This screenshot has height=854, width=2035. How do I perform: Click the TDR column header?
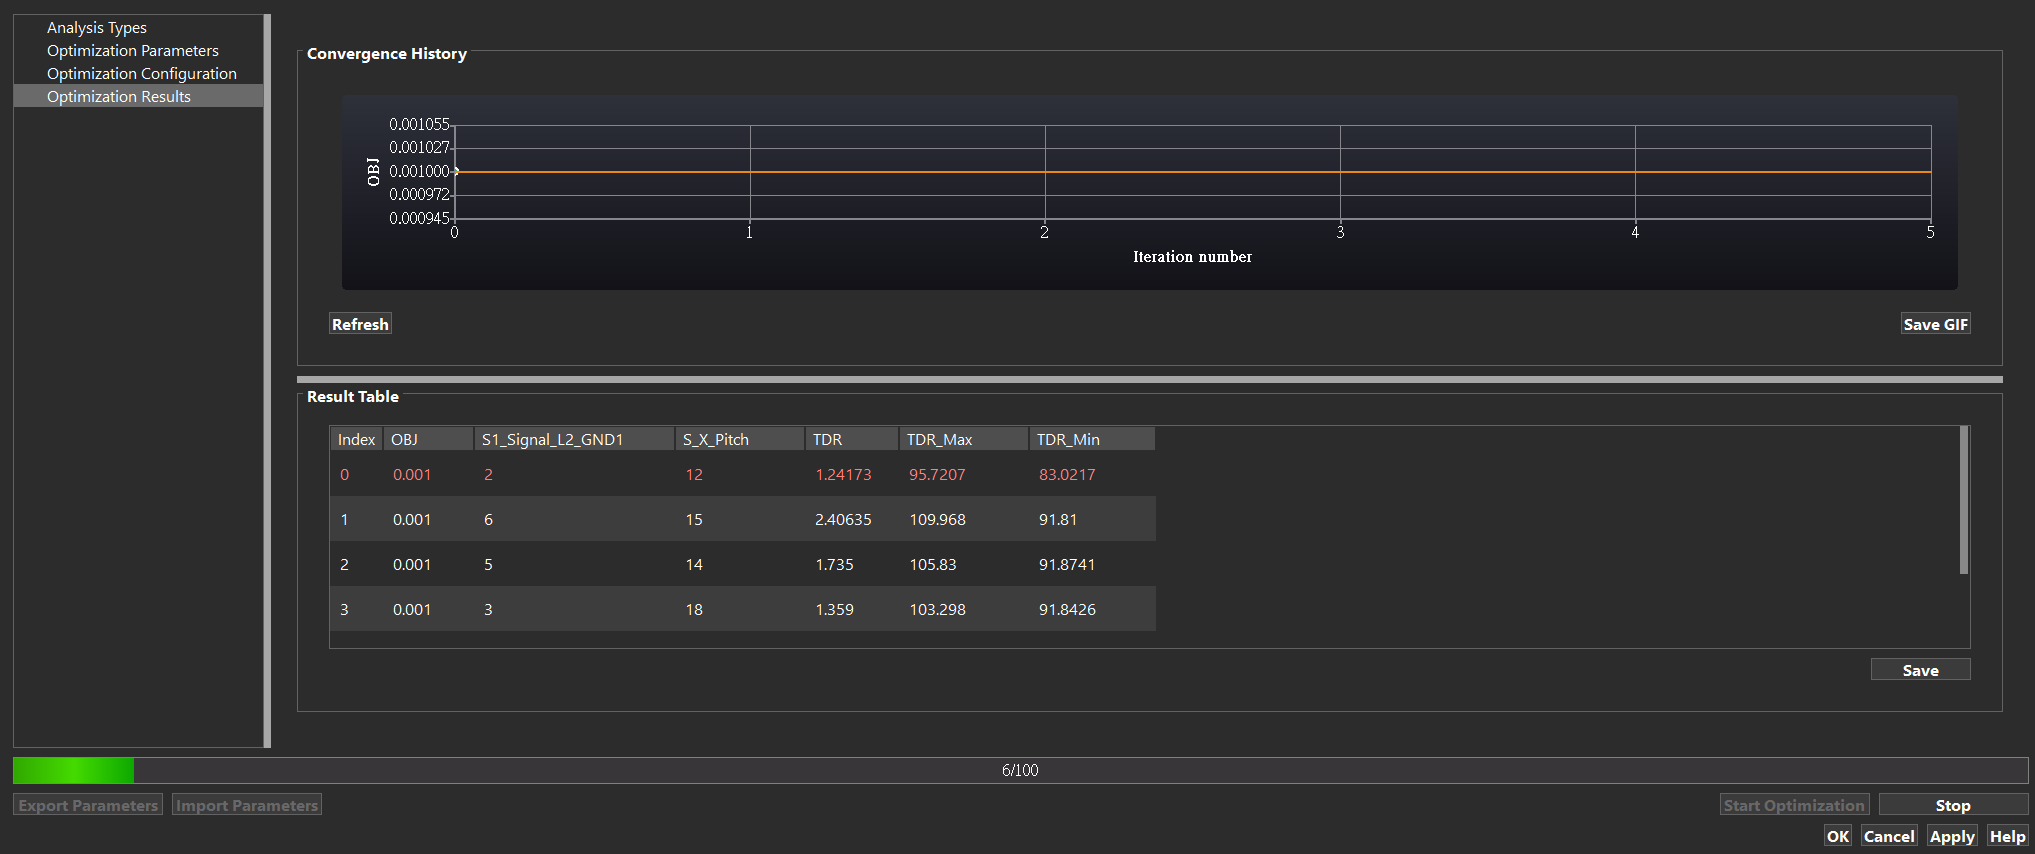852,439
